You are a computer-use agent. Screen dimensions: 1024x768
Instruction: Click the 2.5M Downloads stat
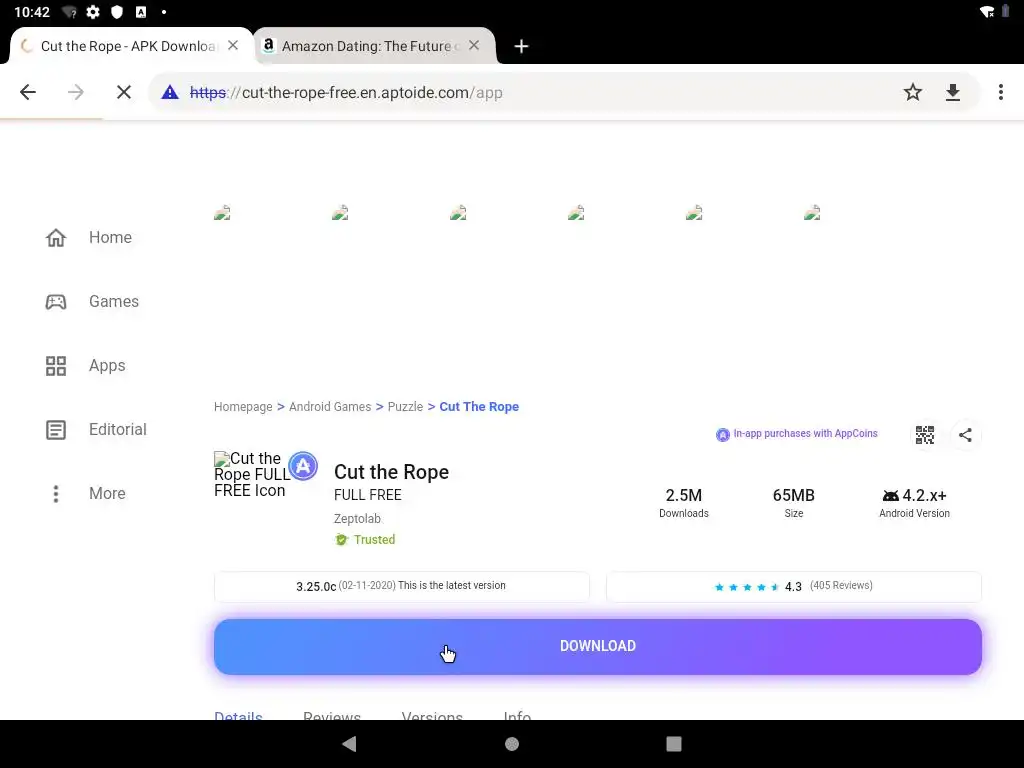coord(684,503)
